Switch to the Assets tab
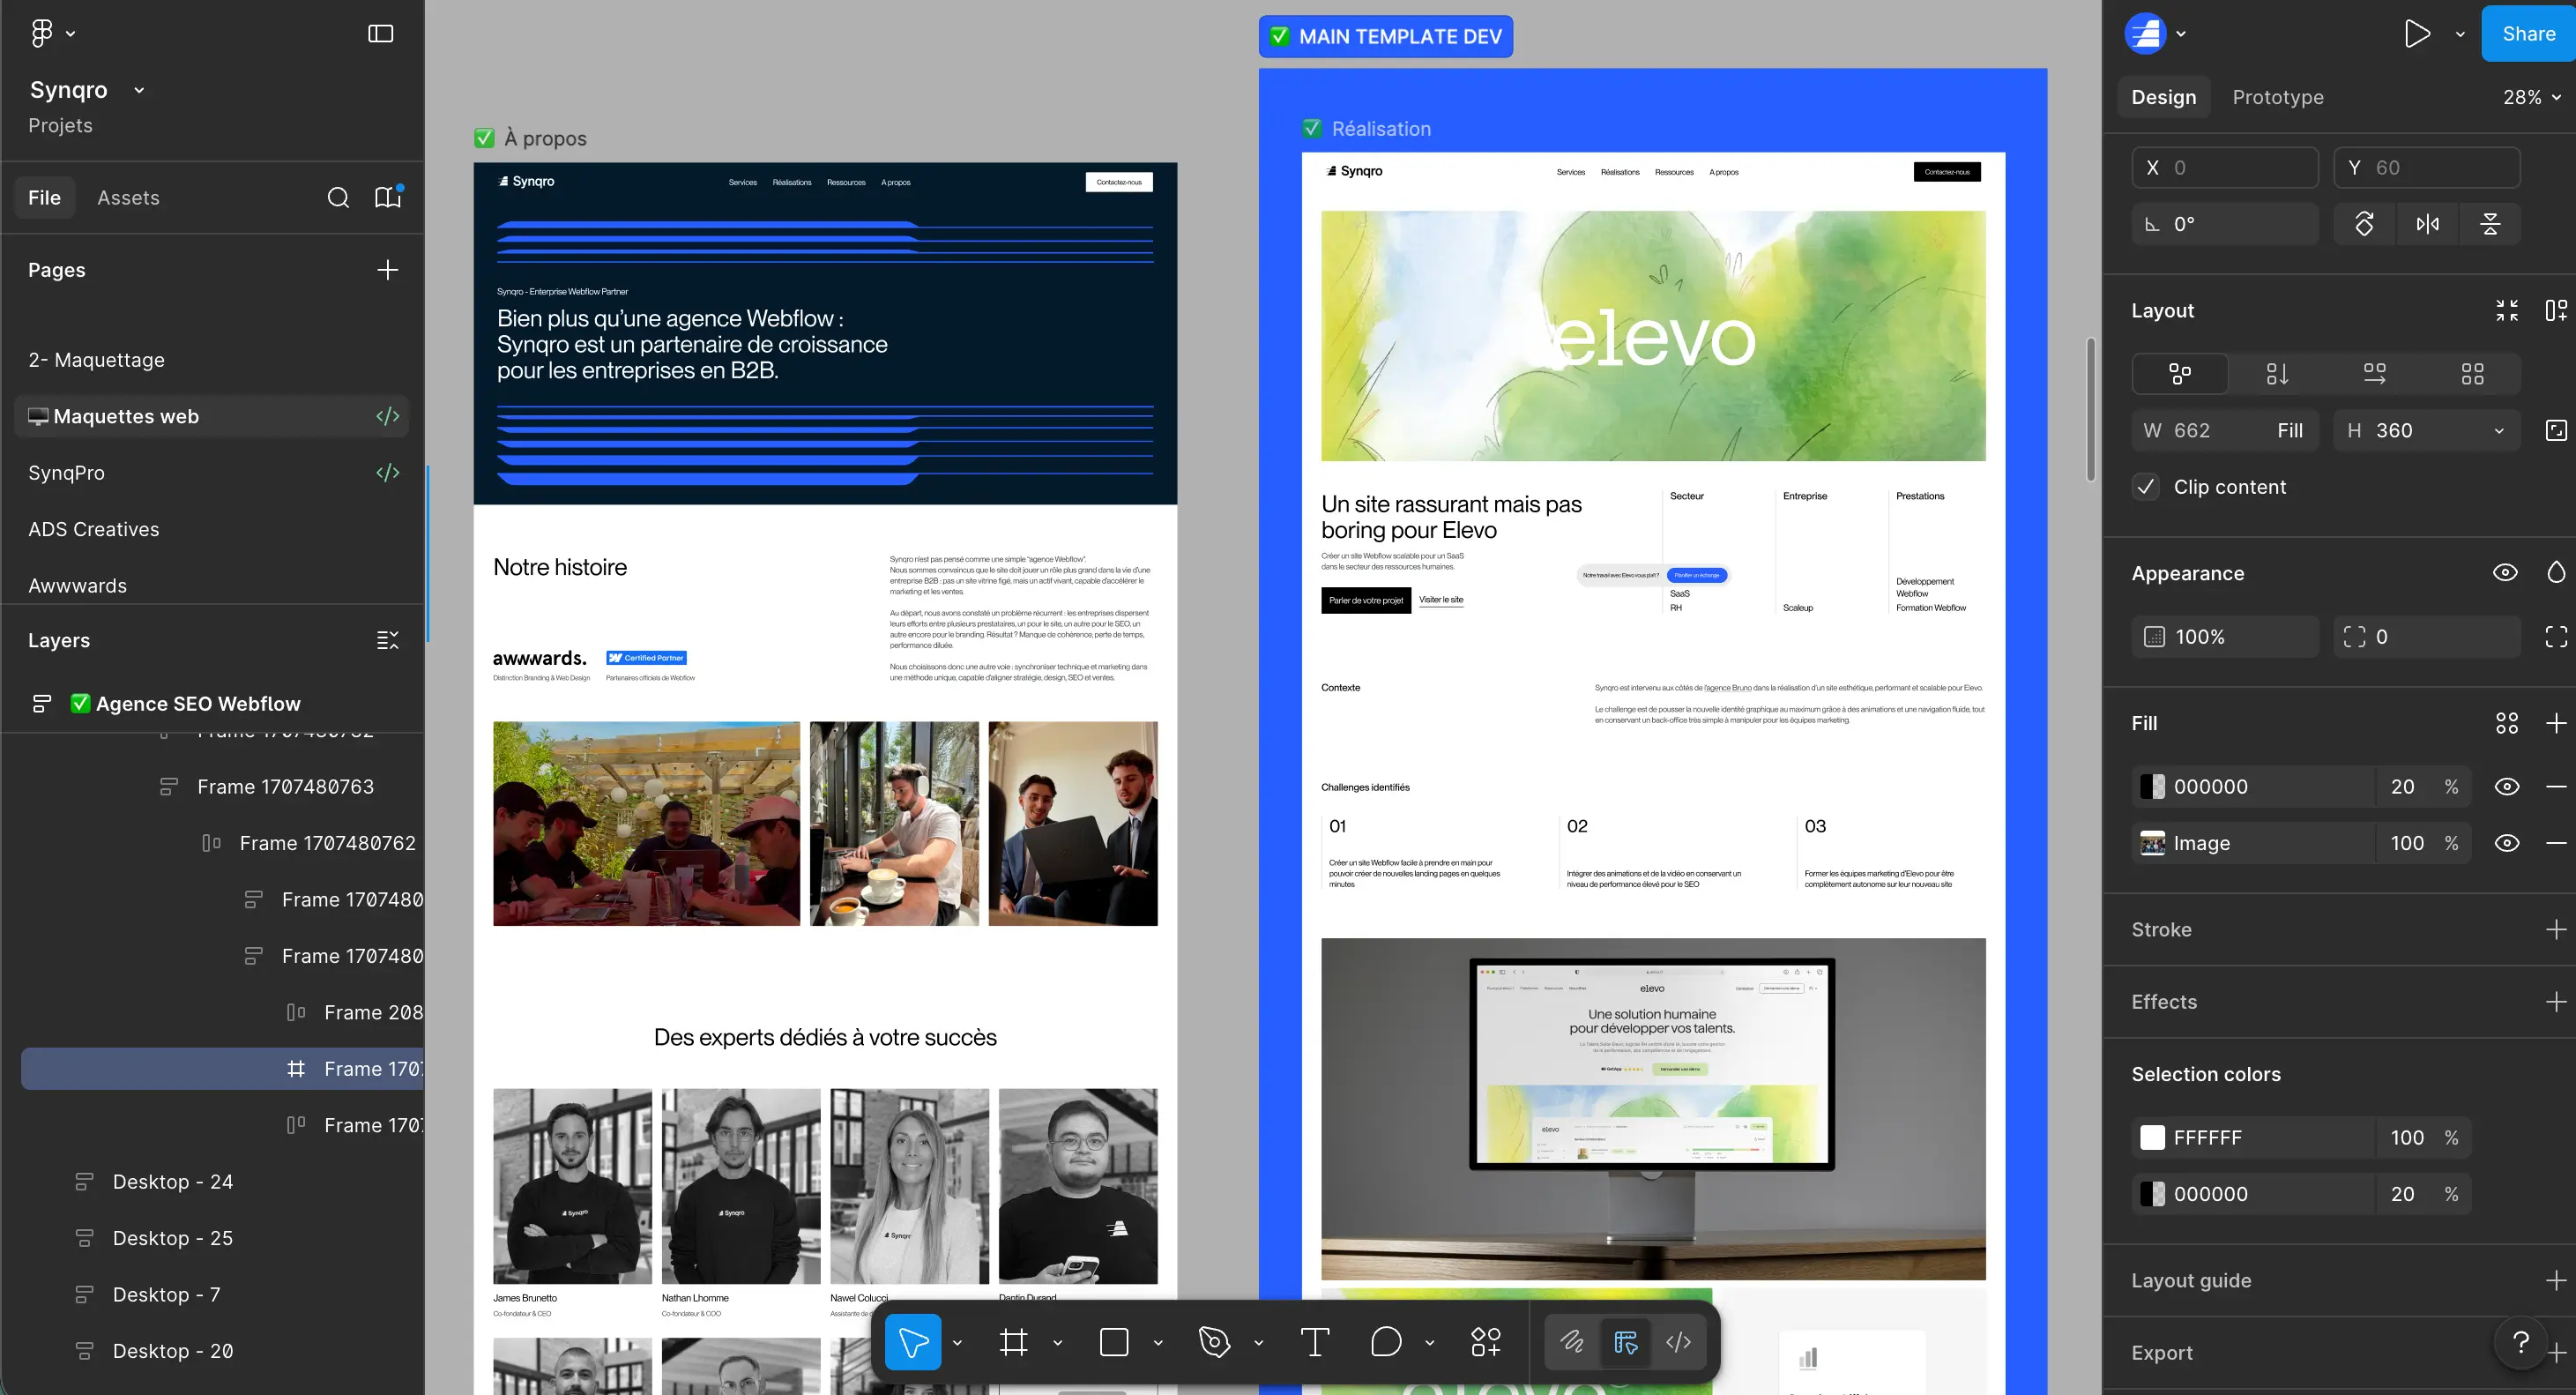 click(x=128, y=197)
